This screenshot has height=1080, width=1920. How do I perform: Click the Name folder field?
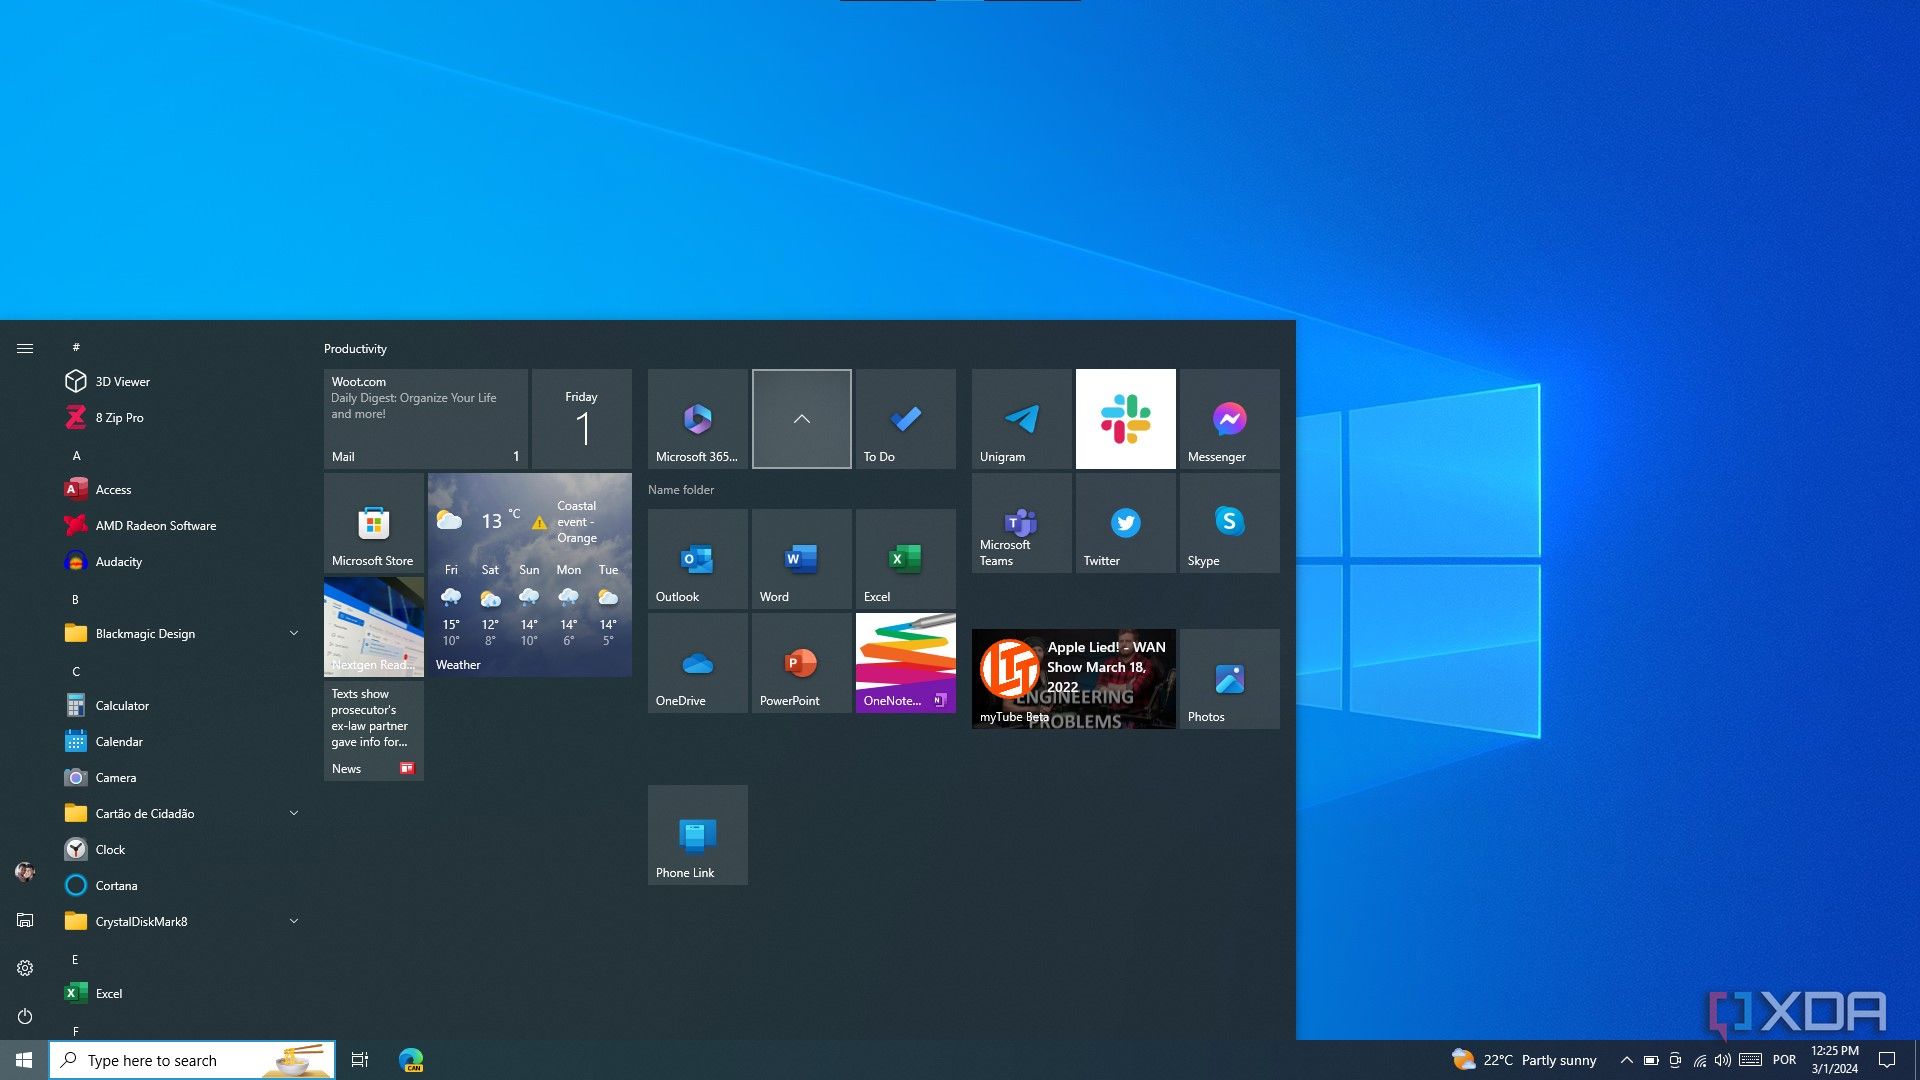point(681,490)
